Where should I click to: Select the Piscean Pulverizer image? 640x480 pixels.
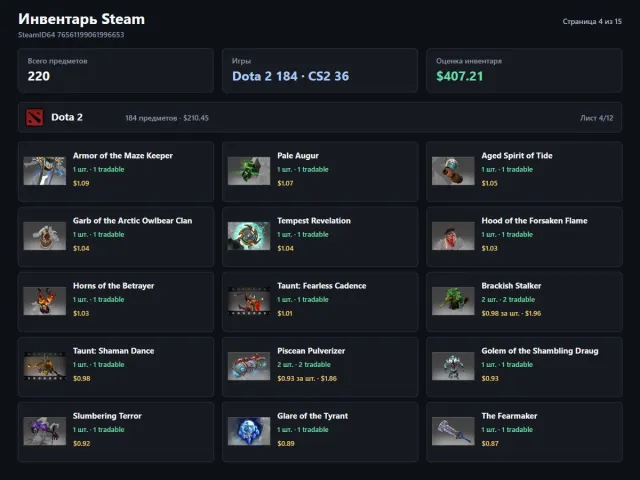[x=249, y=366]
